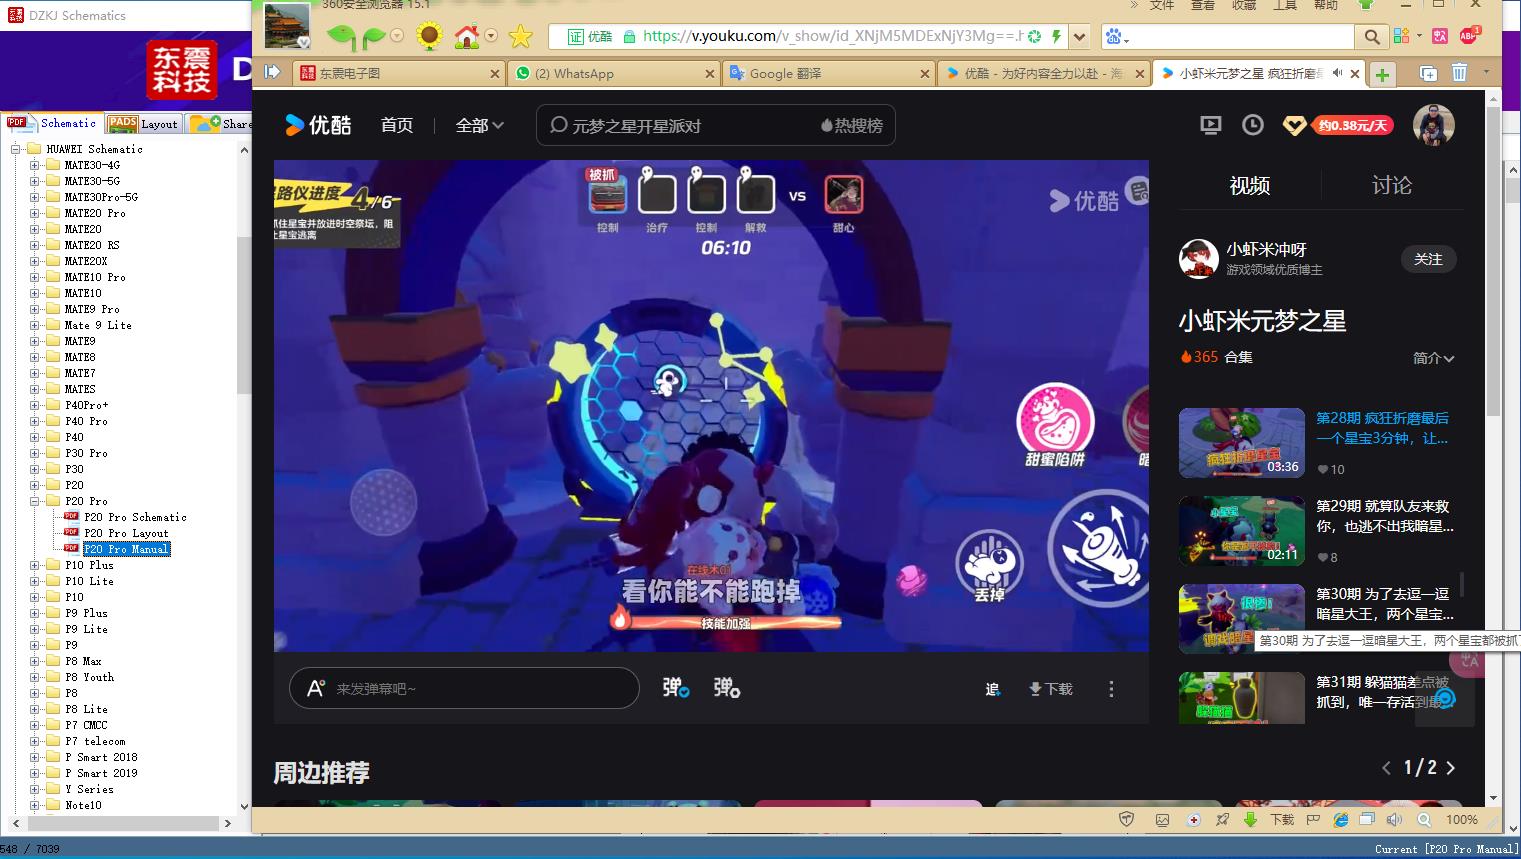Close the Google 翻译 tab
This screenshot has width=1521, height=859.
pos(924,73)
